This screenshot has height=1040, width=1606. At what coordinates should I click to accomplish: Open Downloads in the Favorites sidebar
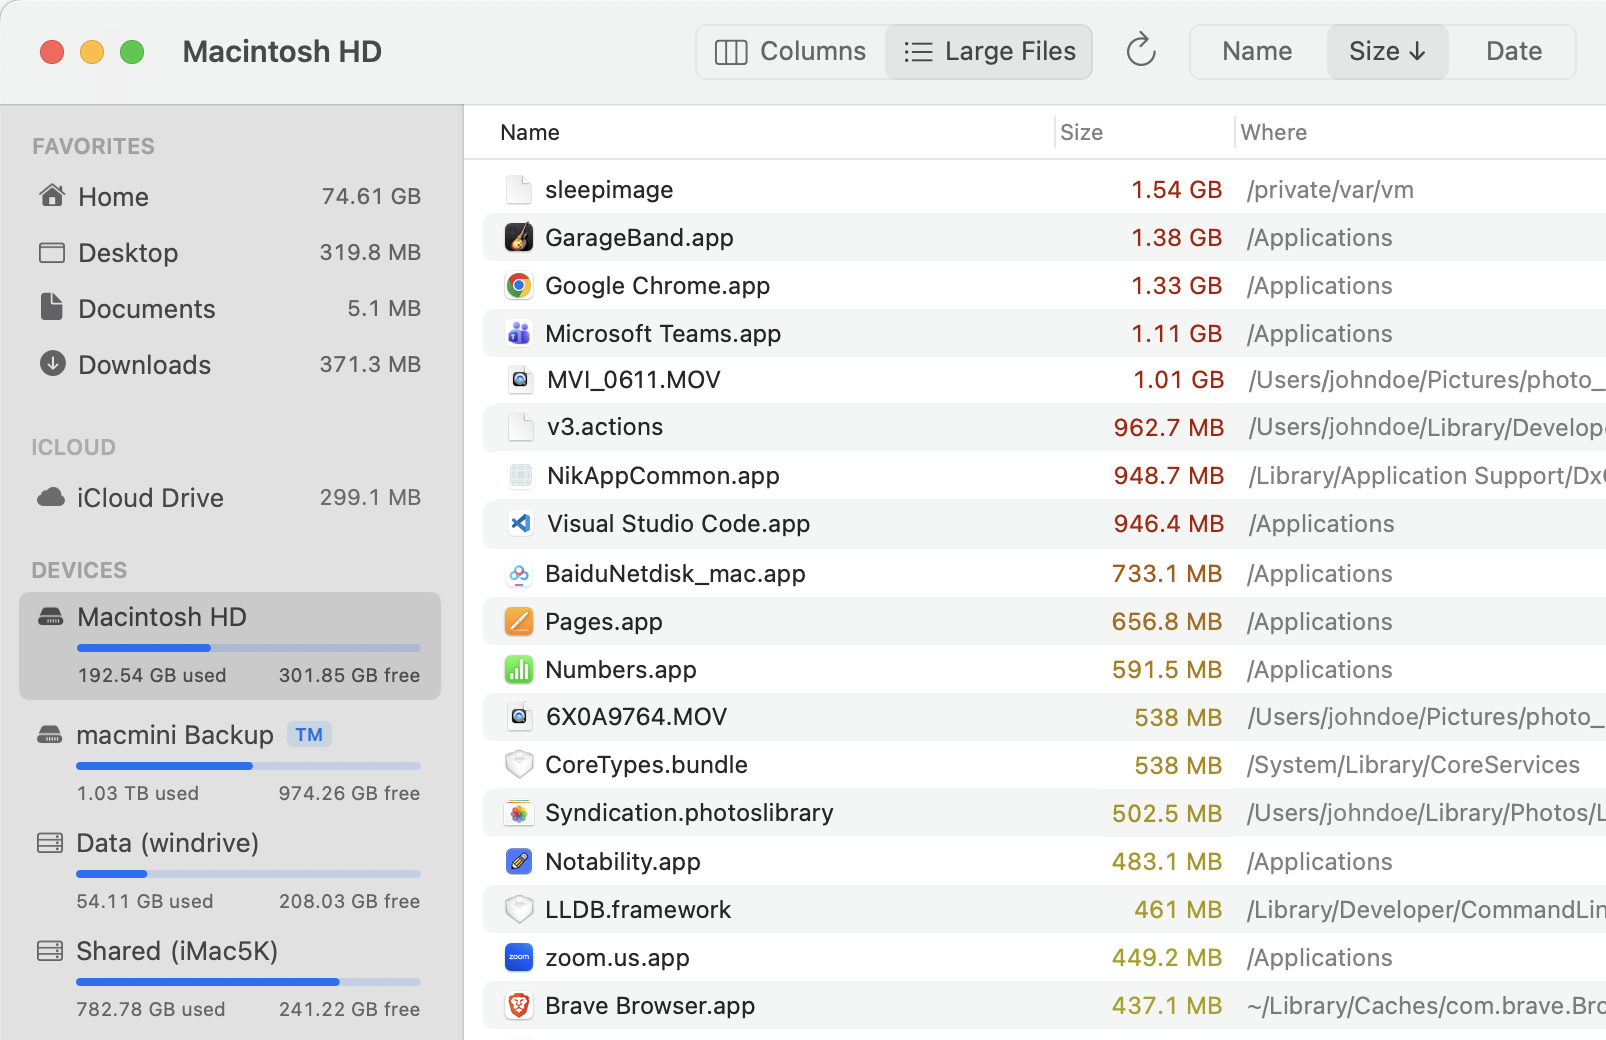230,364
